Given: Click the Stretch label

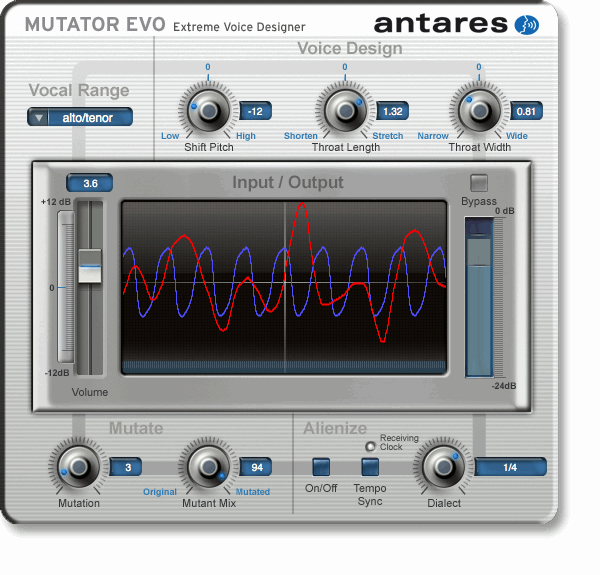Looking at the screenshot, I should [388, 136].
